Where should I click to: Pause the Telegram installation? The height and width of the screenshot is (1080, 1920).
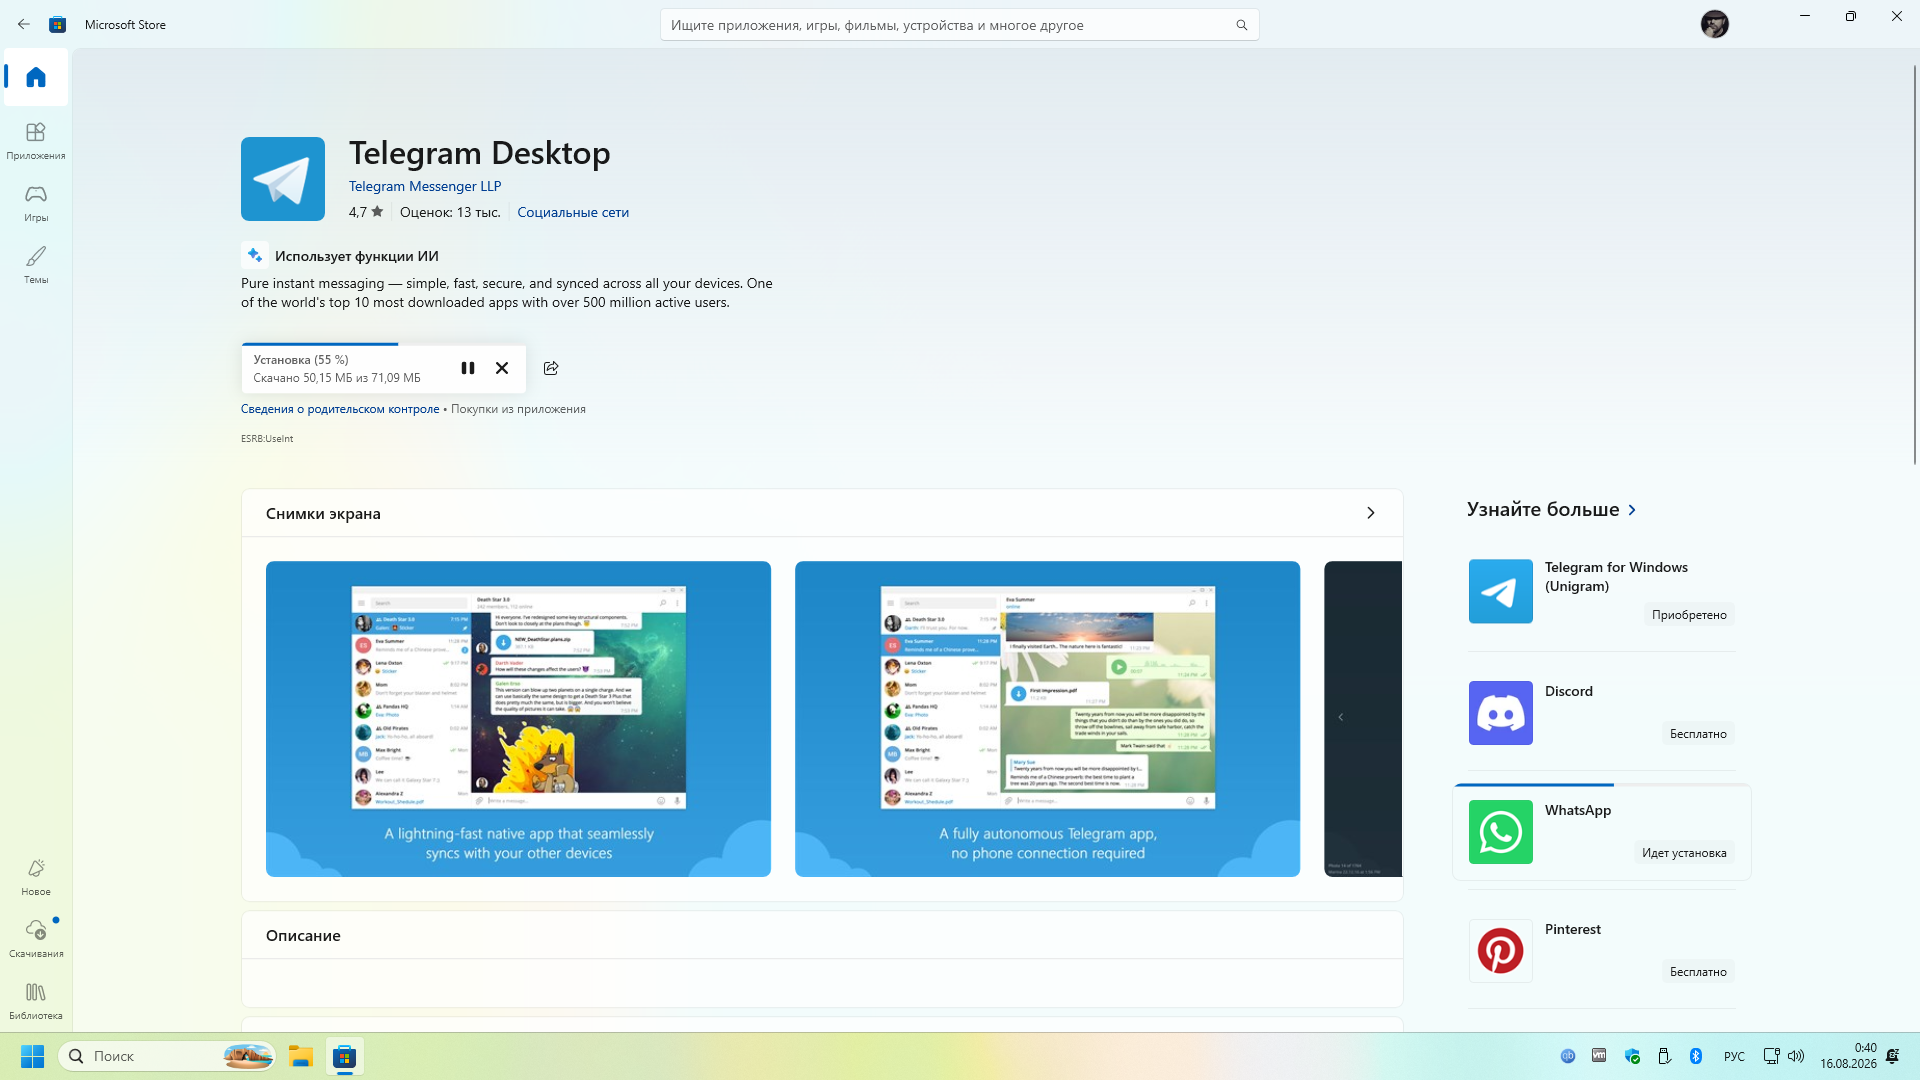pos(468,368)
